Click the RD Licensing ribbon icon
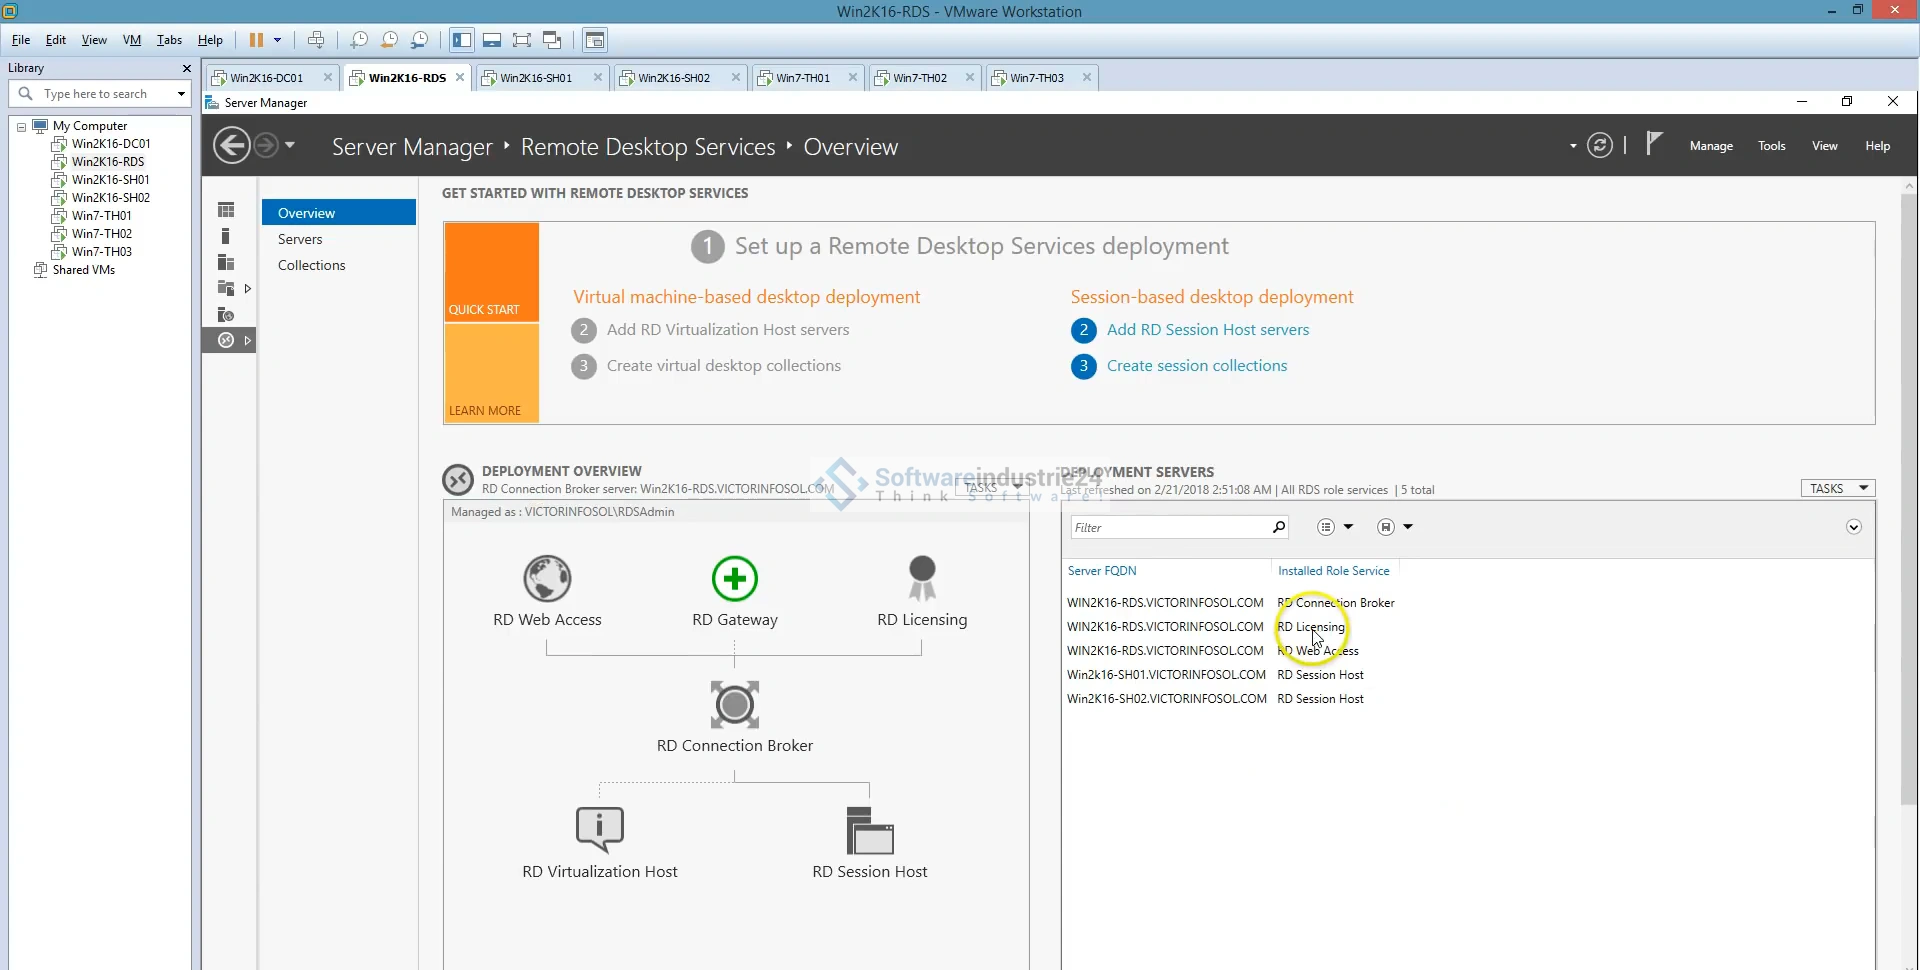 point(921,579)
